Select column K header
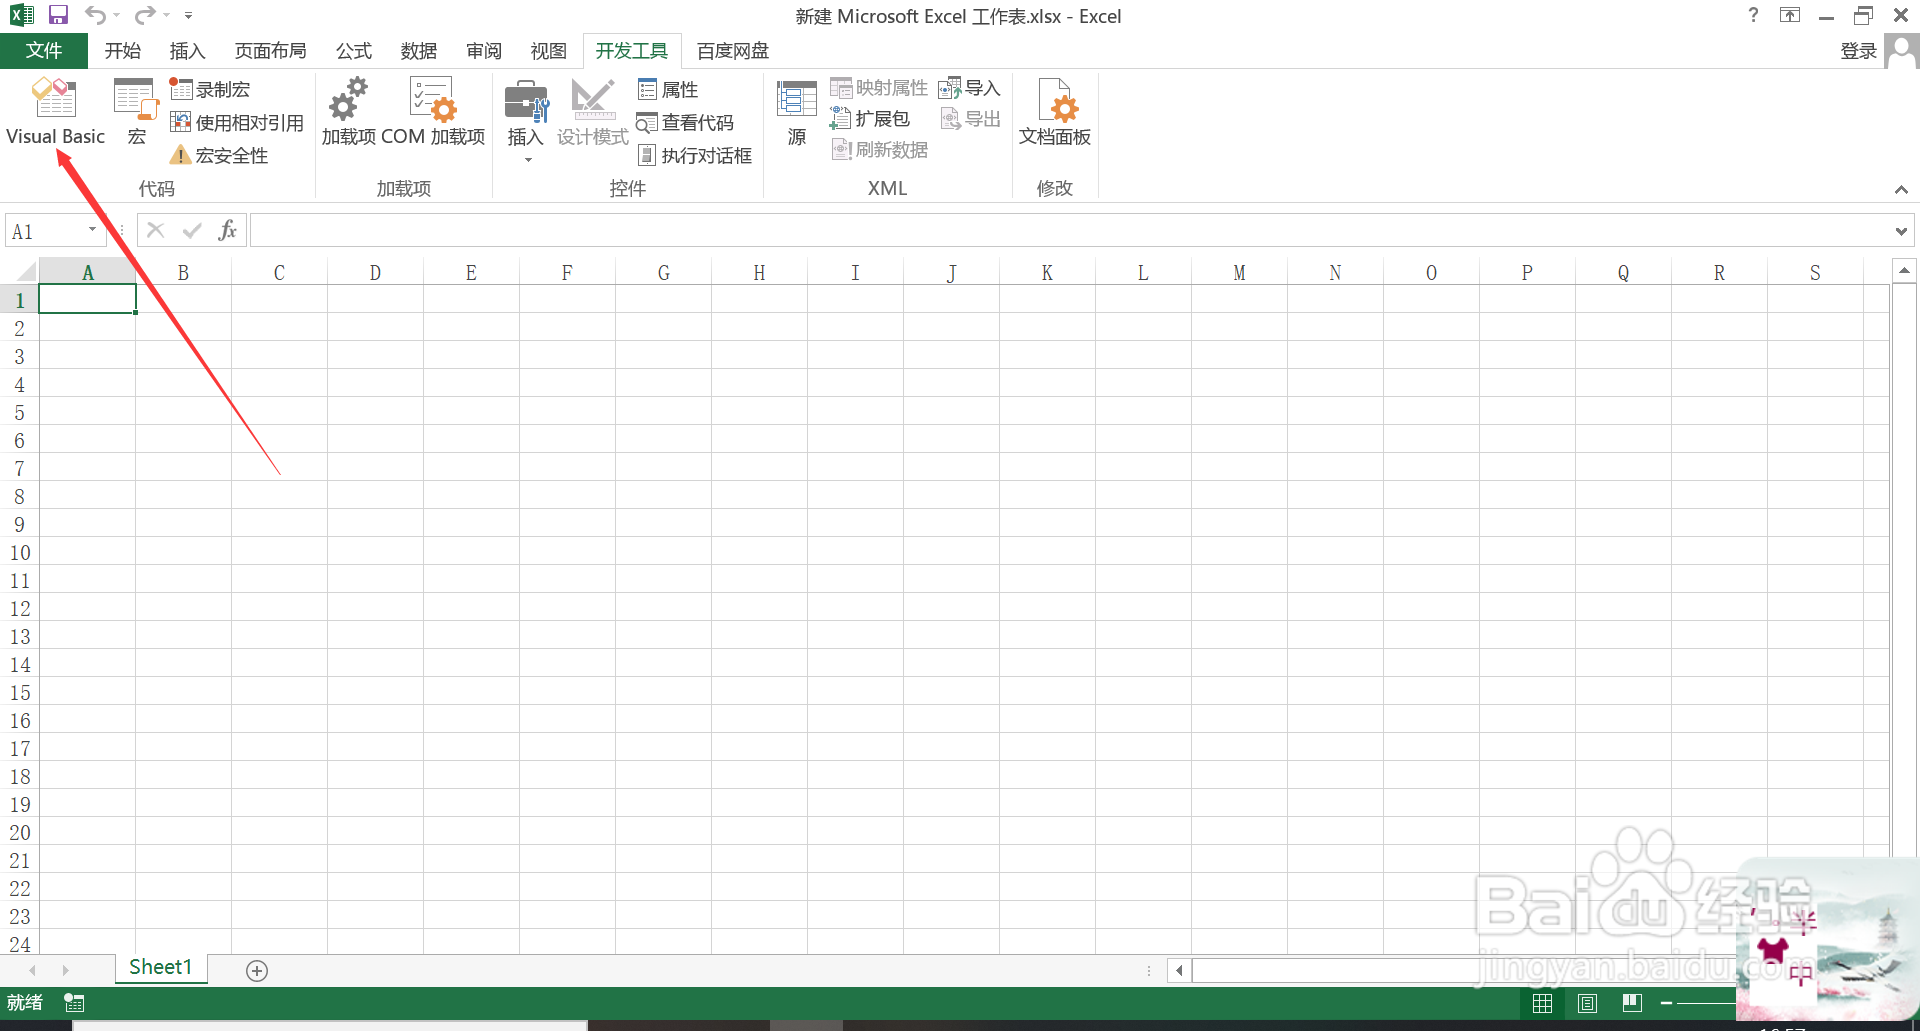This screenshot has height=1031, width=1920. point(1047,272)
